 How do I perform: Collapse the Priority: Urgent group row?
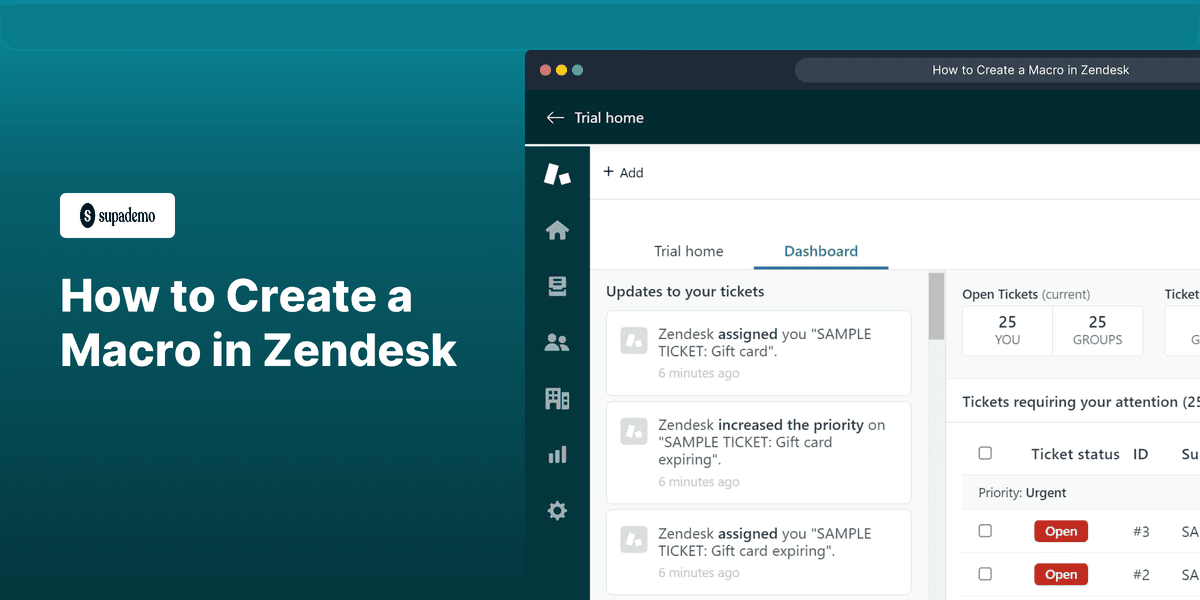[x=1021, y=492]
